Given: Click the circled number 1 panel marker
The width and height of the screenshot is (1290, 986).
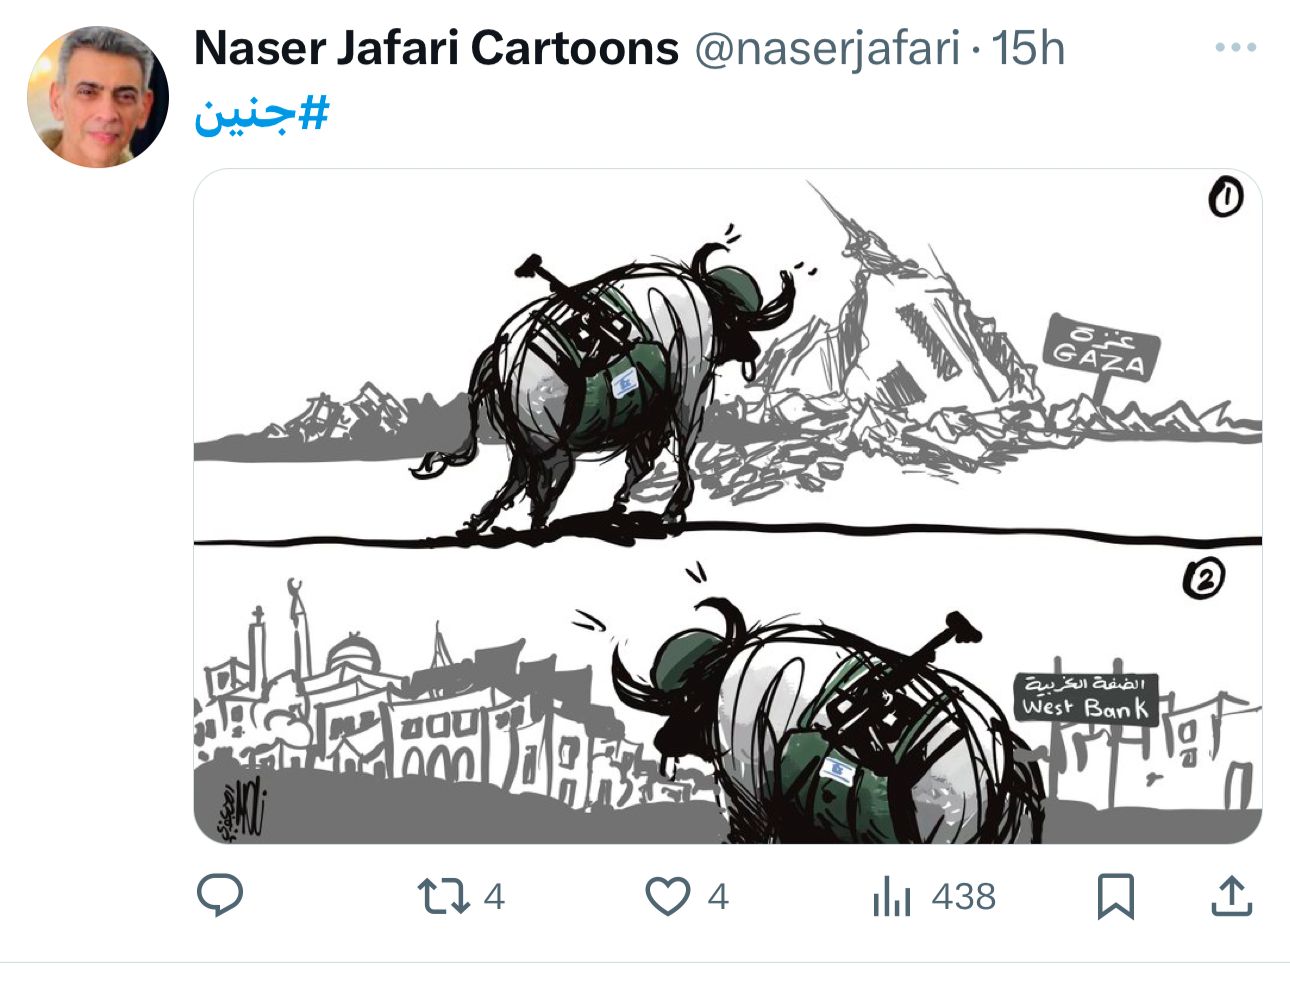Looking at the screenshot, I should 1226,198.
